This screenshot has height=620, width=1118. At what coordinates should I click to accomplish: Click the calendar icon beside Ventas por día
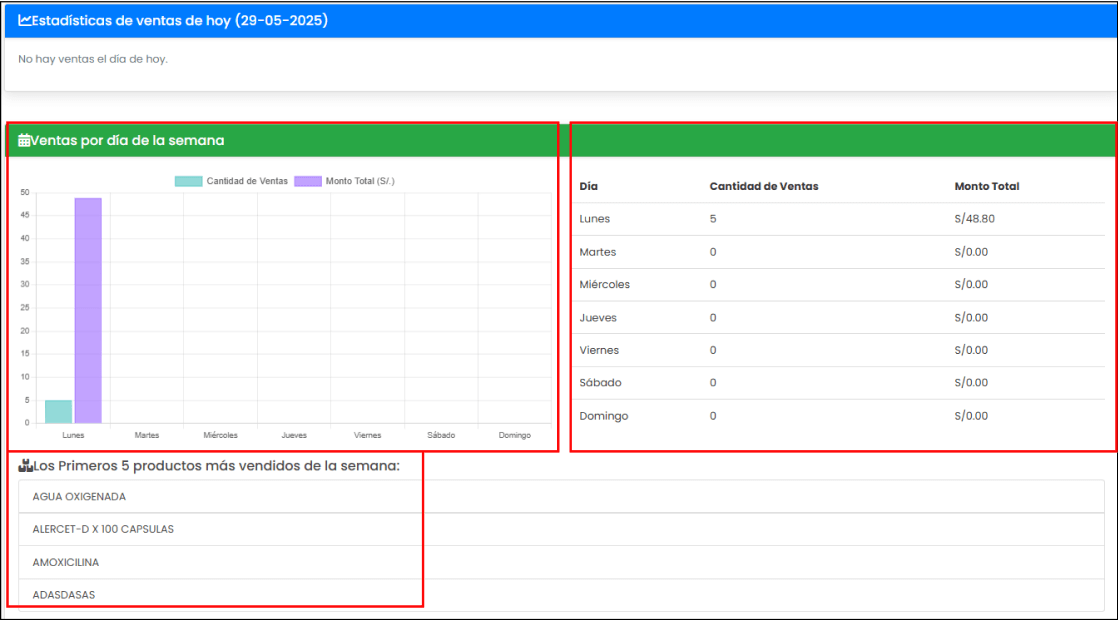(x=24, y=141)
